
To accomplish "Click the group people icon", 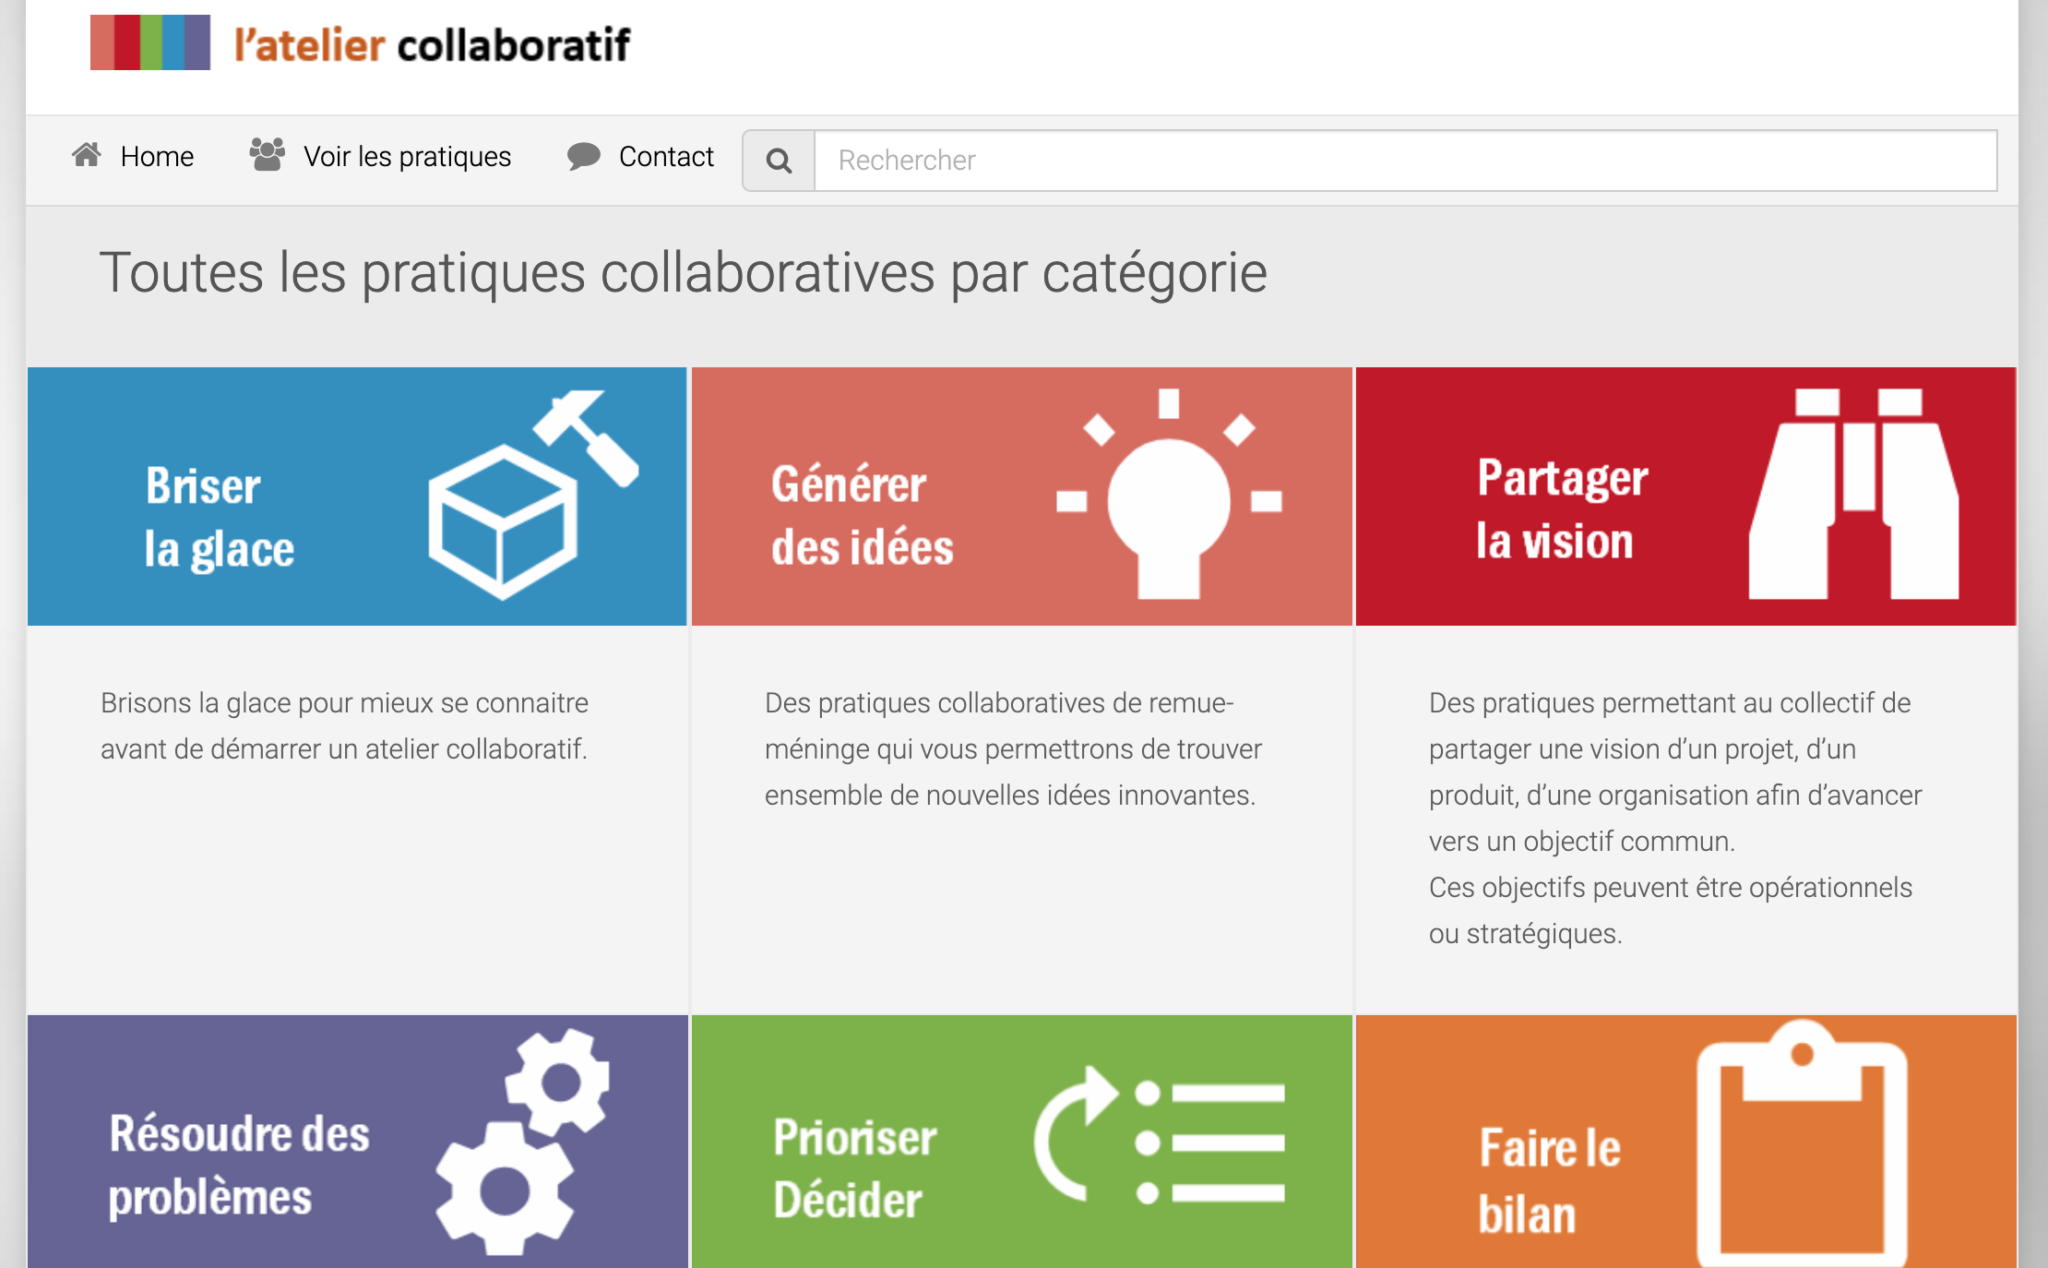I will (x=267, y=155).
